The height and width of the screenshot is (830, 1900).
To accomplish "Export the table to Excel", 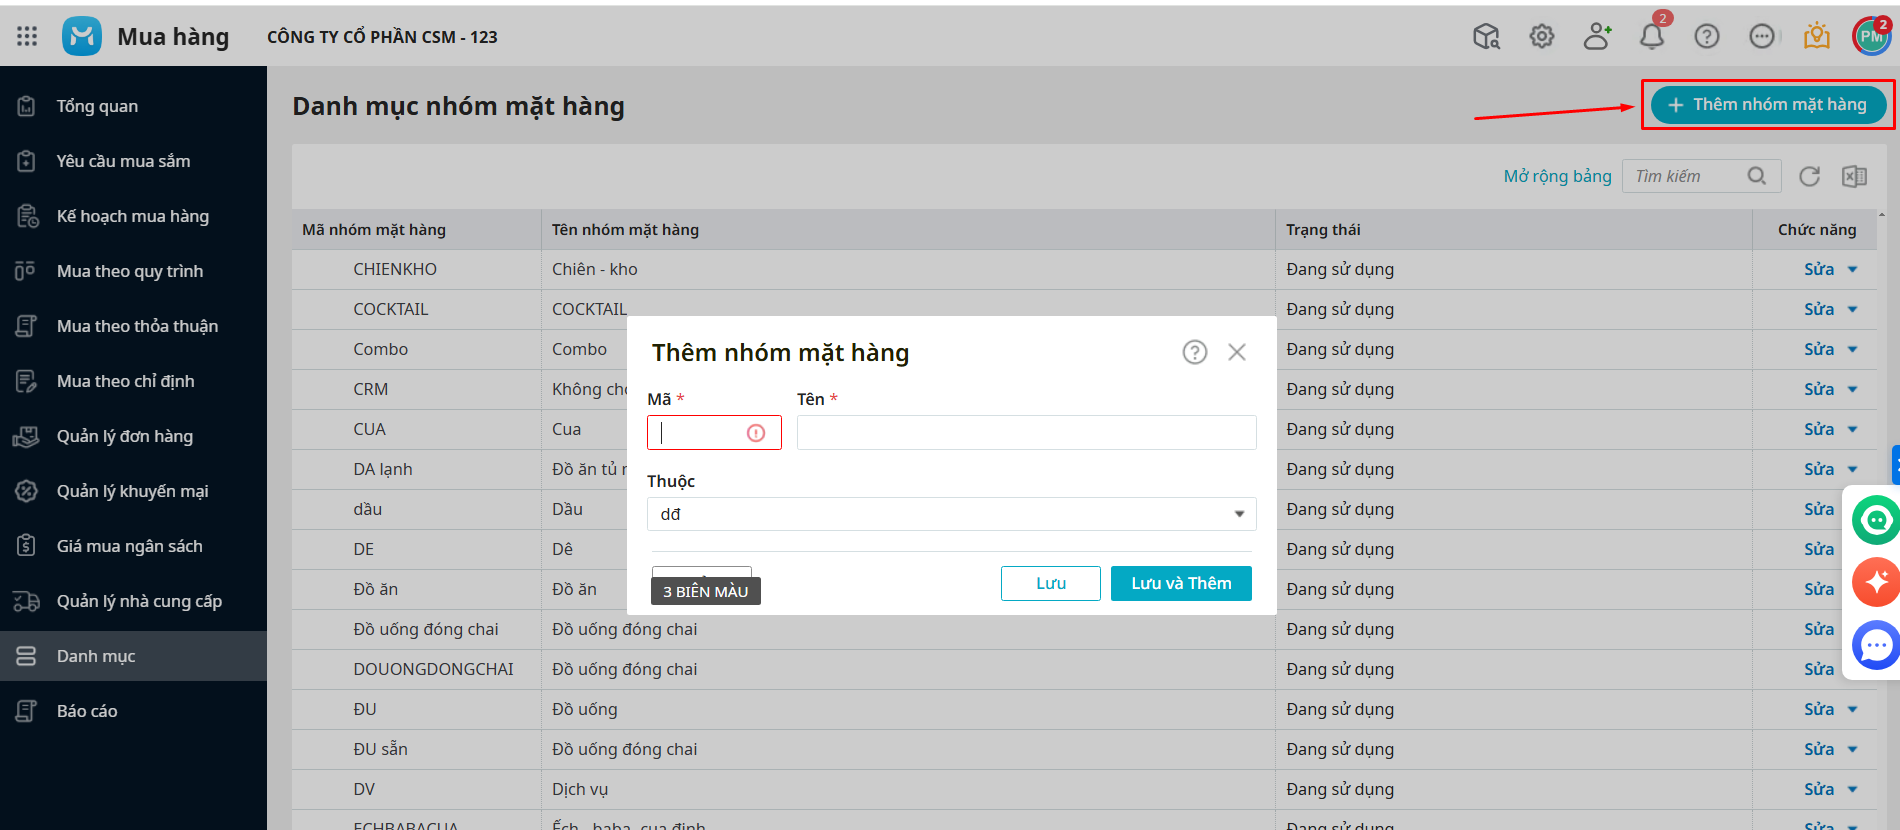I will [1854, 176].
